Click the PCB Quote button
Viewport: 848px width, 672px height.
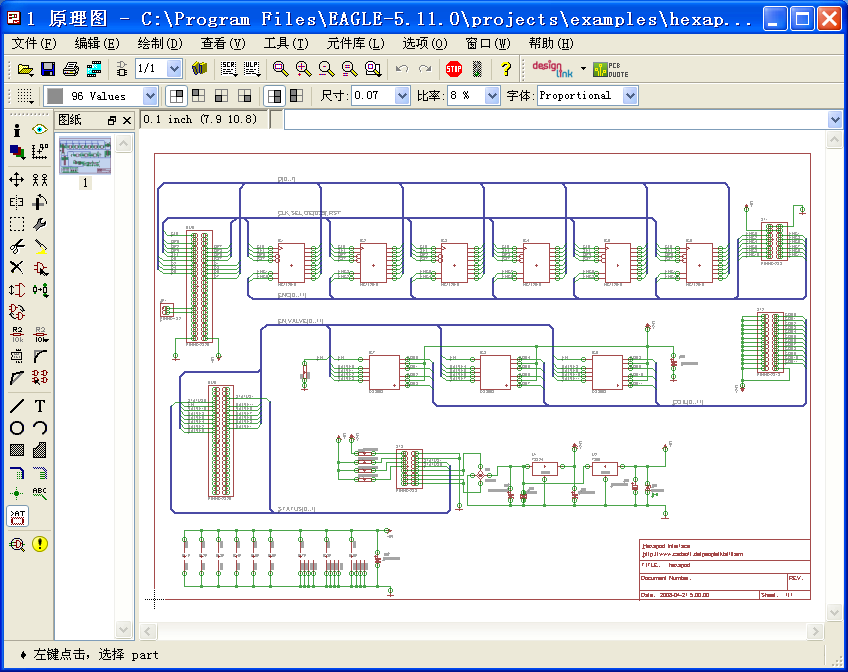[611, 69]
